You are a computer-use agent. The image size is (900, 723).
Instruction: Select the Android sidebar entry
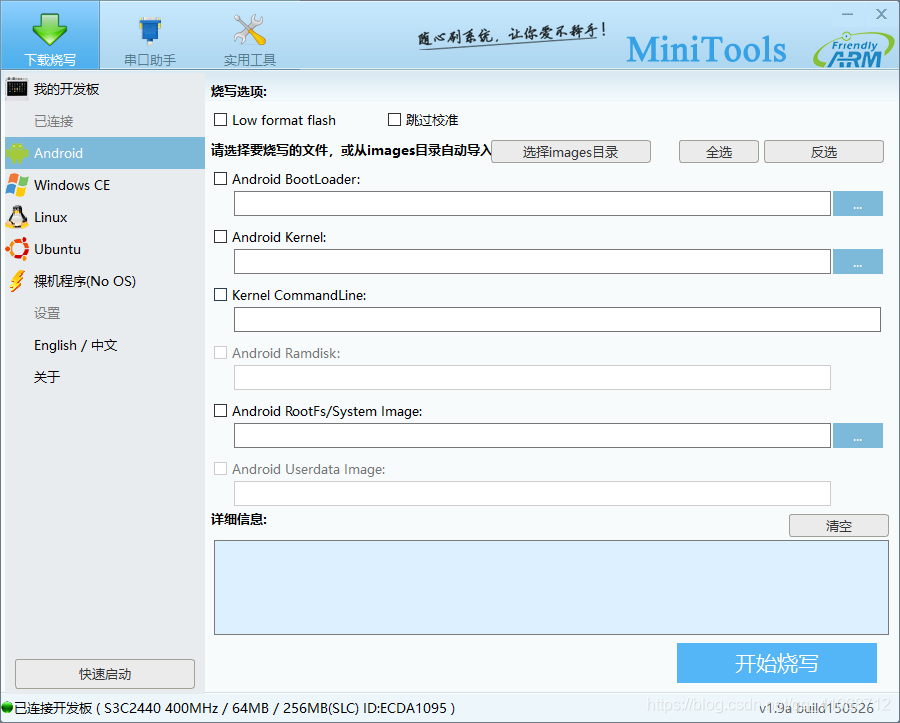click(x=104, y=153)
